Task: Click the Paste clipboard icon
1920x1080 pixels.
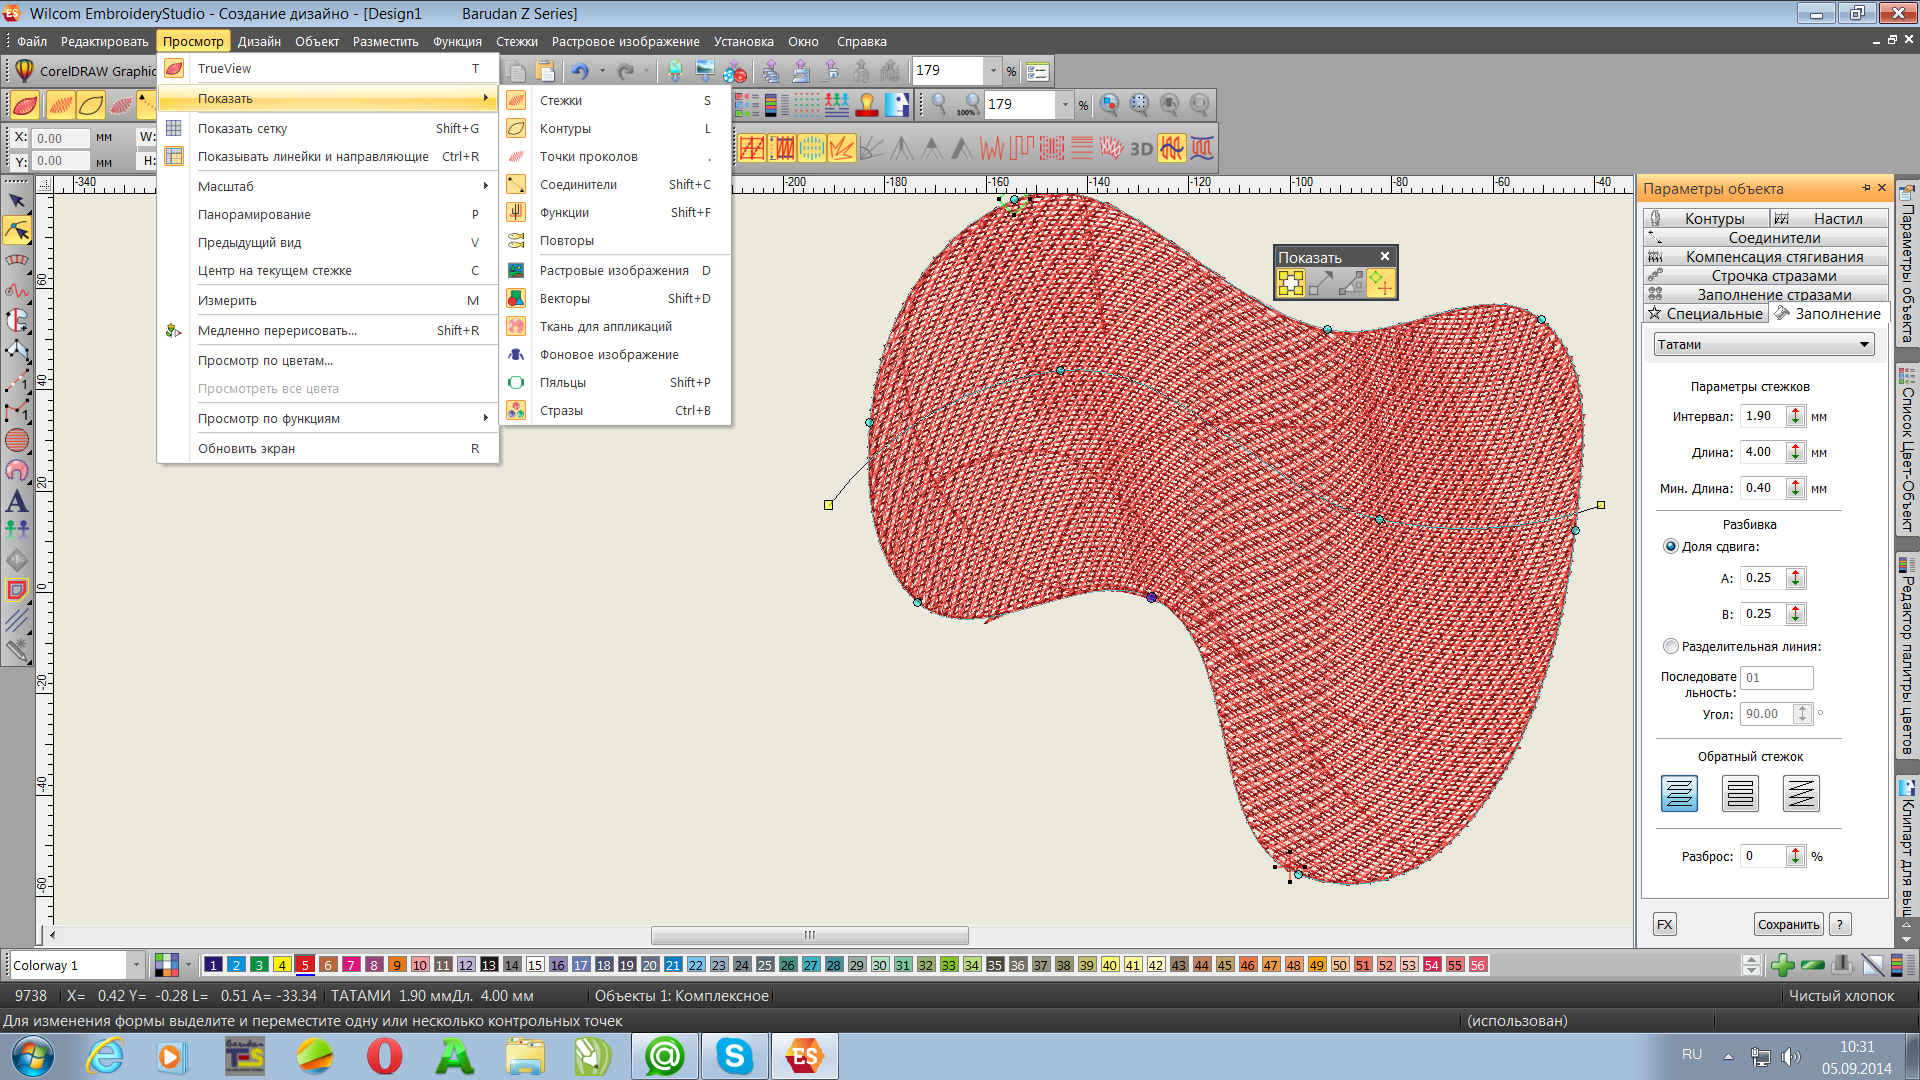Action: pos(545,71)
